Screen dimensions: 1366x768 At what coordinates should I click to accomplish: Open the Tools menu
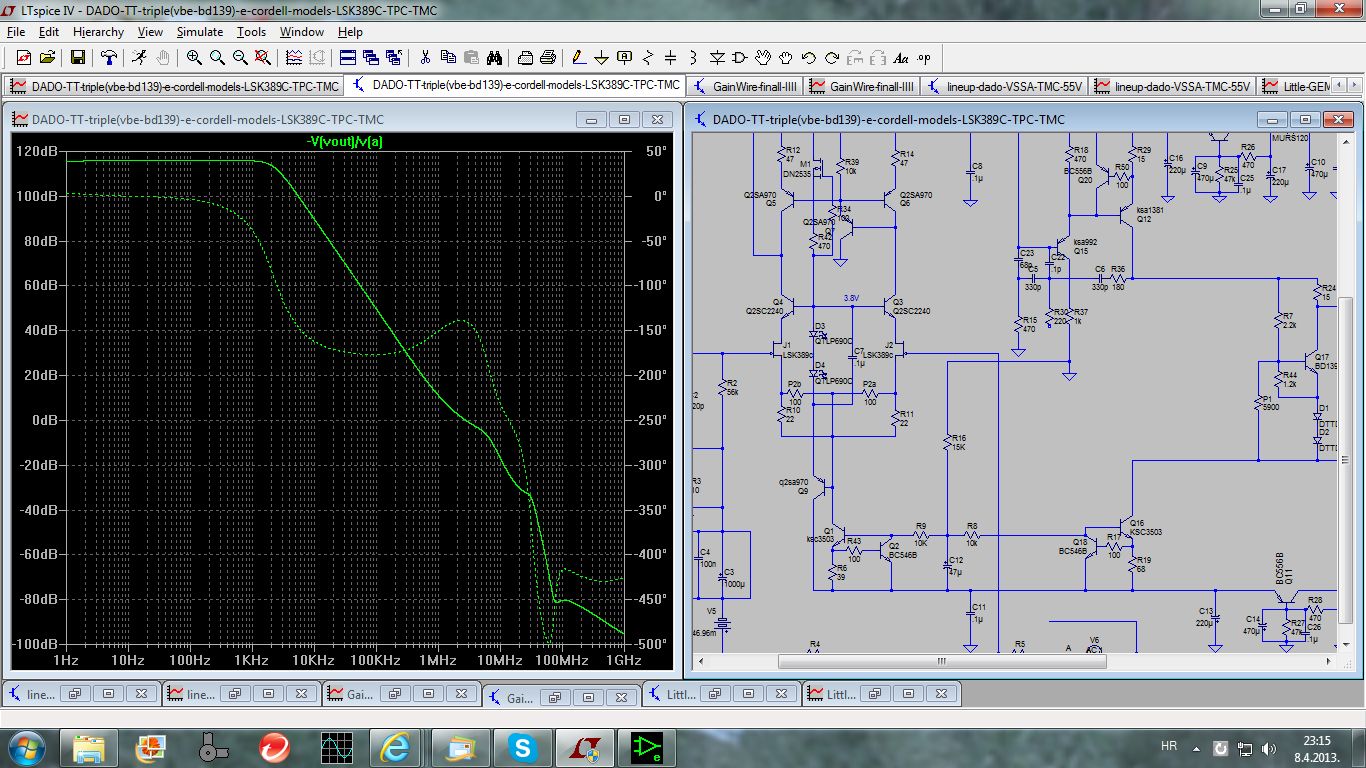click(x=251, y=32)
